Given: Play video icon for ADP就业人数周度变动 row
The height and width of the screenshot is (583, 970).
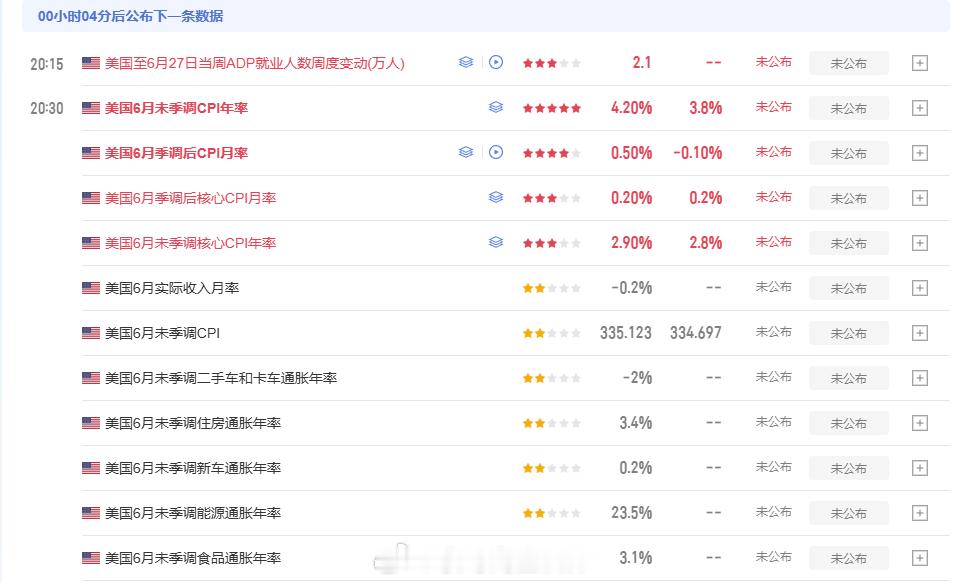Looking at the screenshot, I should click(496, 63).
